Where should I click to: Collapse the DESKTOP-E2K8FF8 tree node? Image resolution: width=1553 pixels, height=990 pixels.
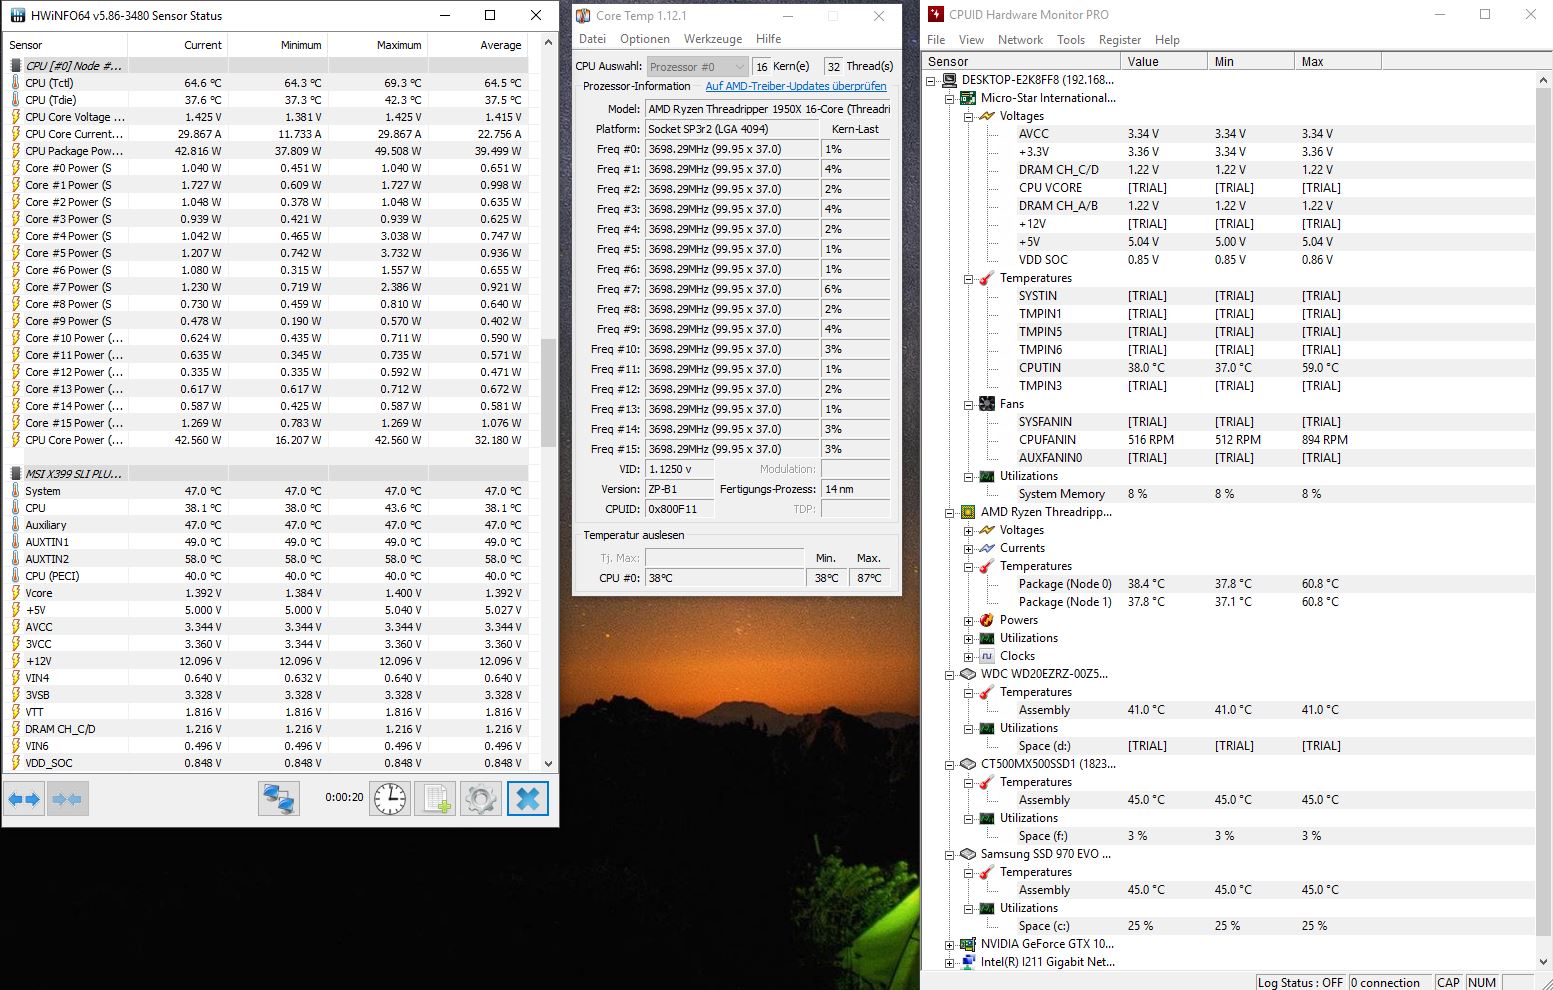pos(931,80)
